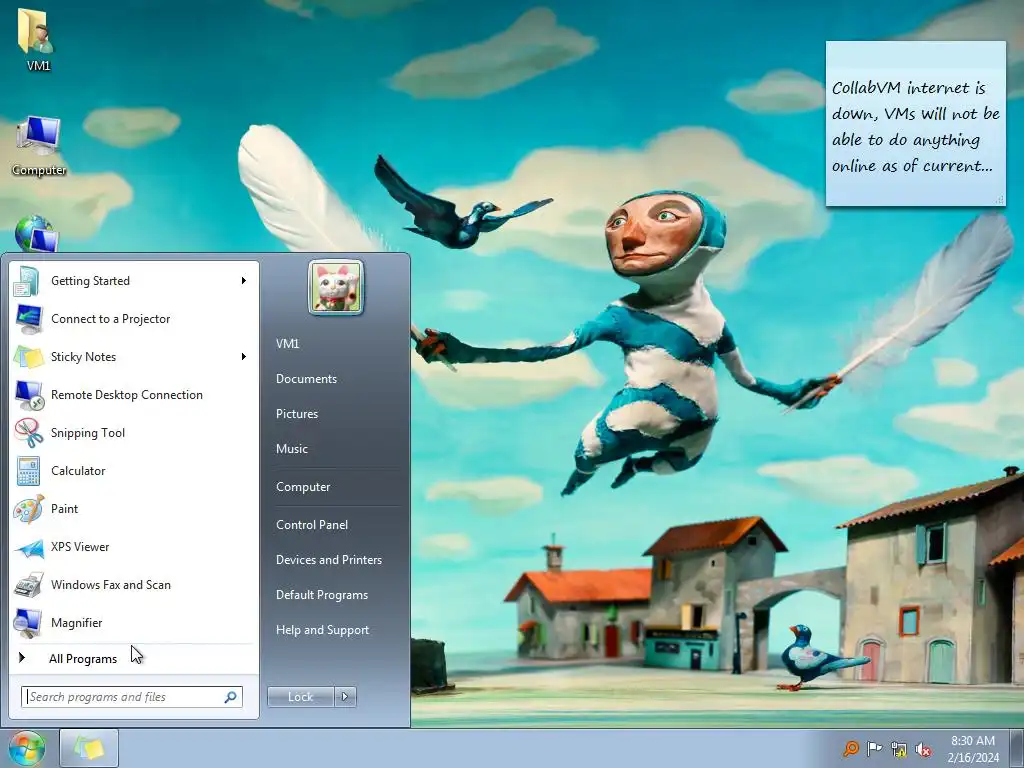Open Sticky Notes taskbar button
The height and width of the screenshot is (768, 1024).
click(x=89, y=748)
